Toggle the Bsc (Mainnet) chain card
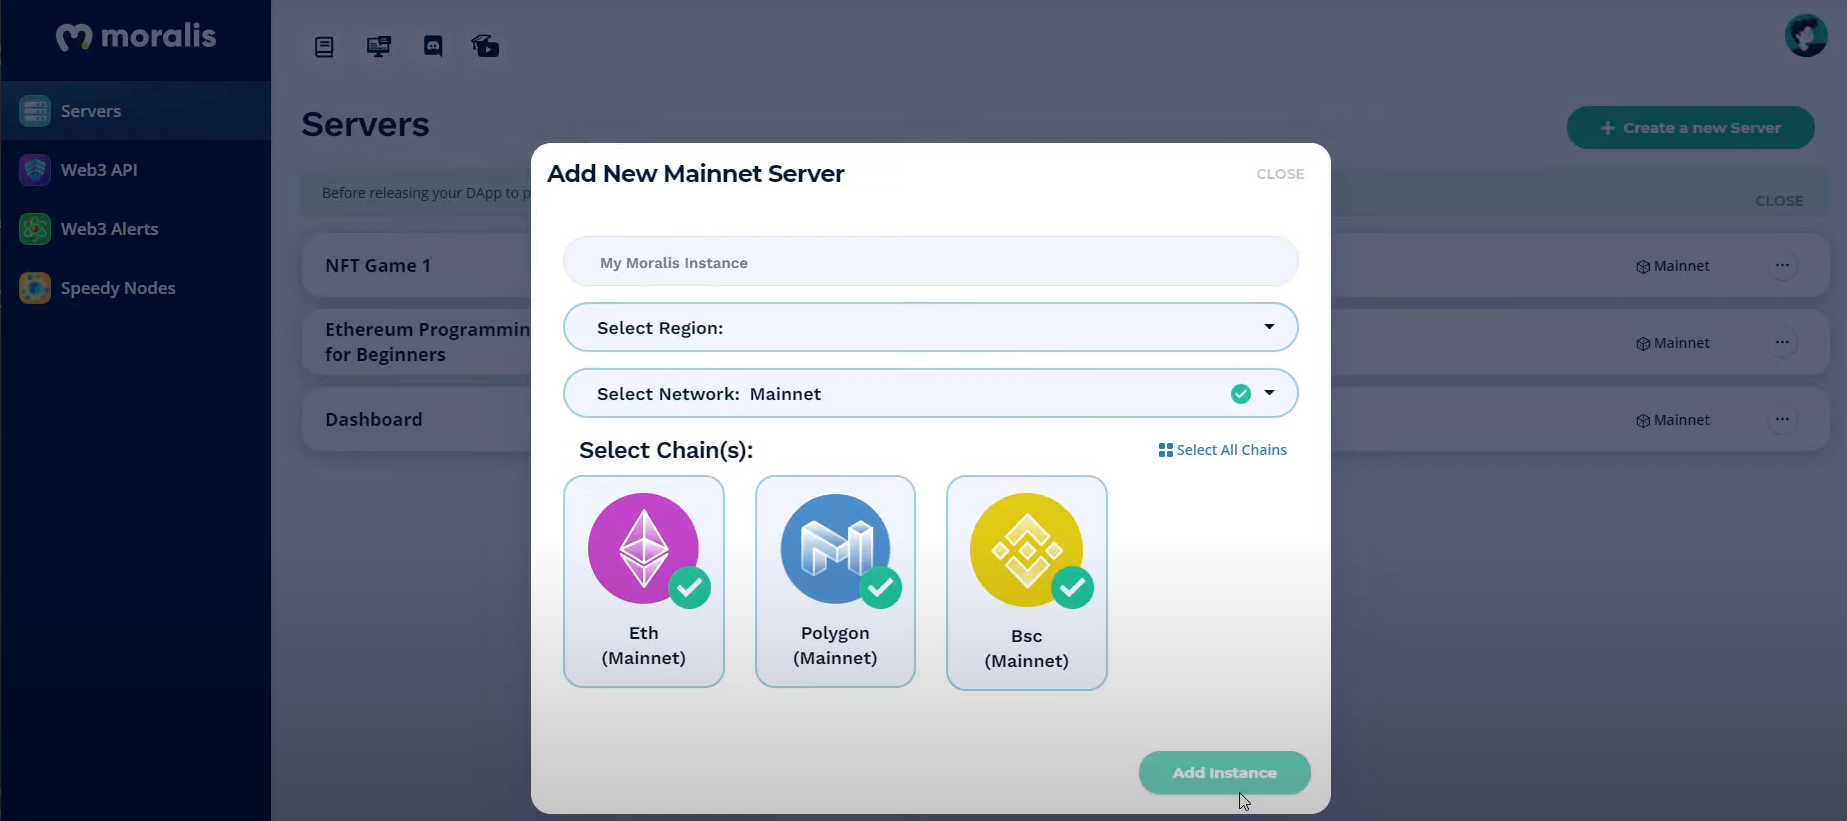 (x=1027, y=583)
